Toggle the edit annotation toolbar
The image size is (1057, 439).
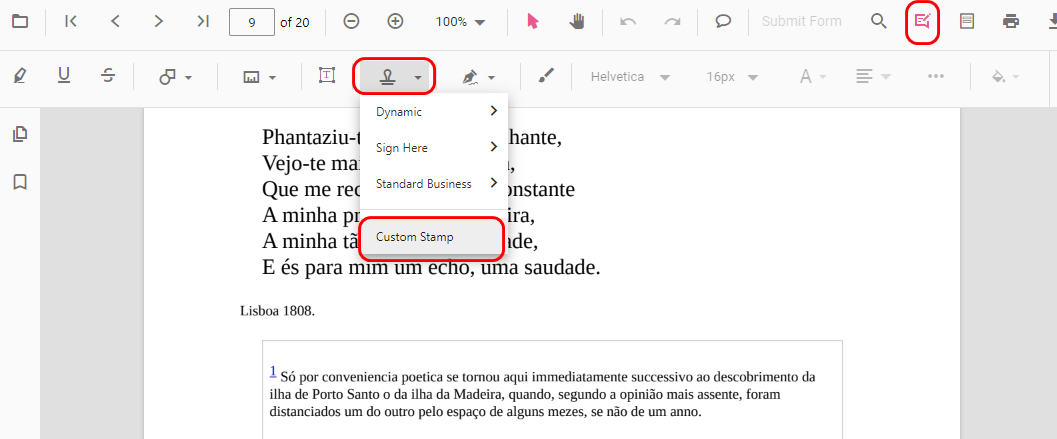(922, 22)
